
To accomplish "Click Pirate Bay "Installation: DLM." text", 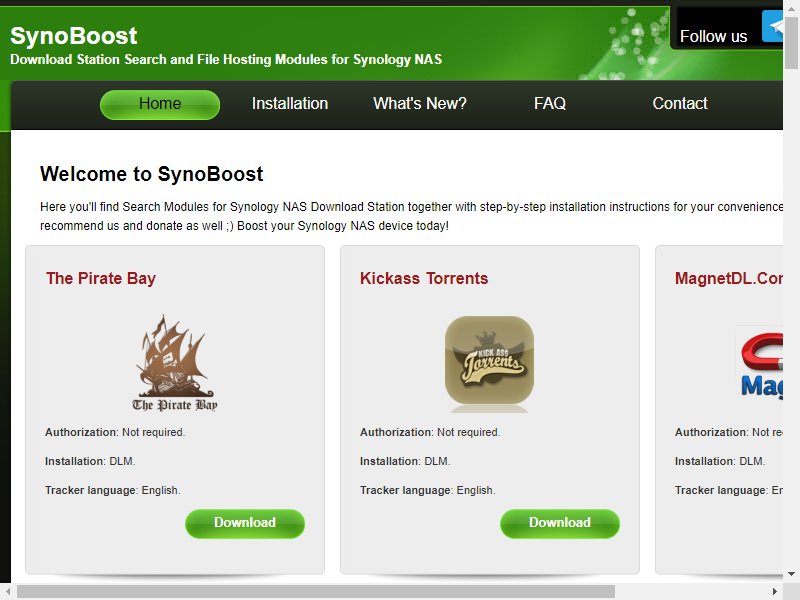I will point(90,461).
